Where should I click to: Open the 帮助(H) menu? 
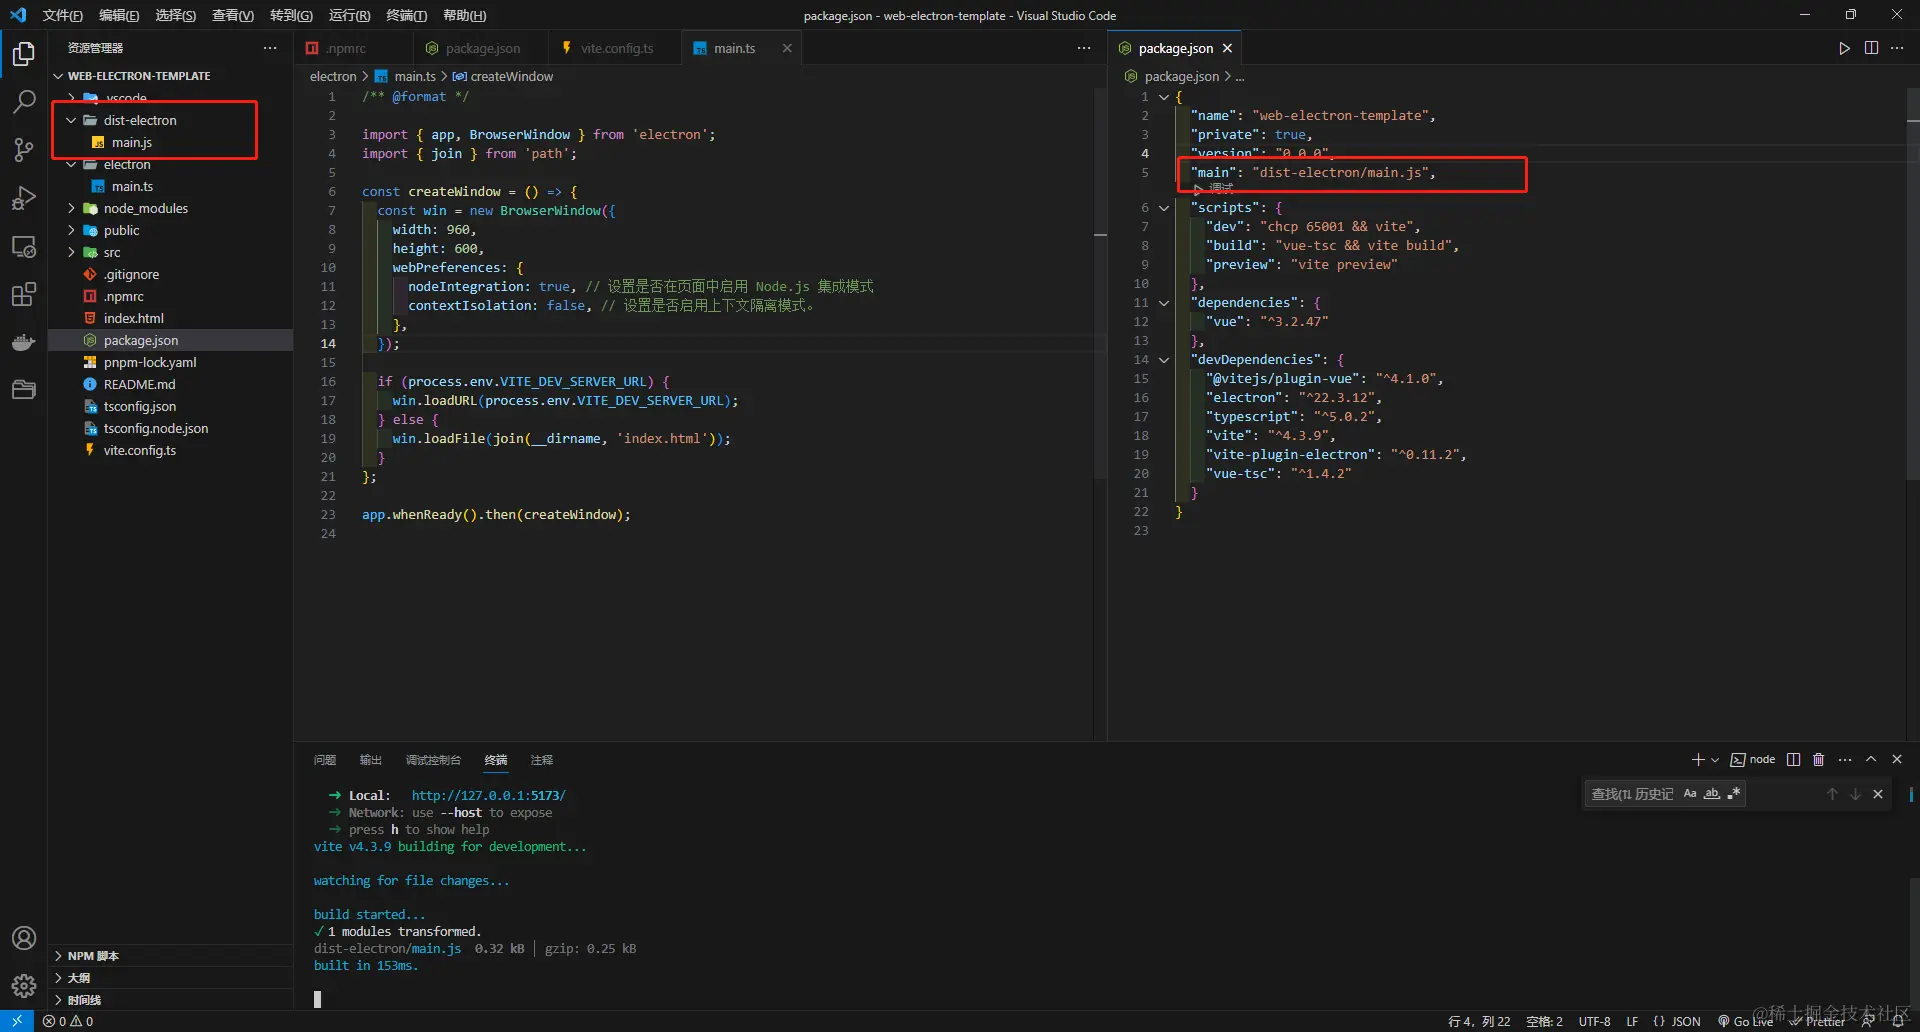[x=464, y=15]
